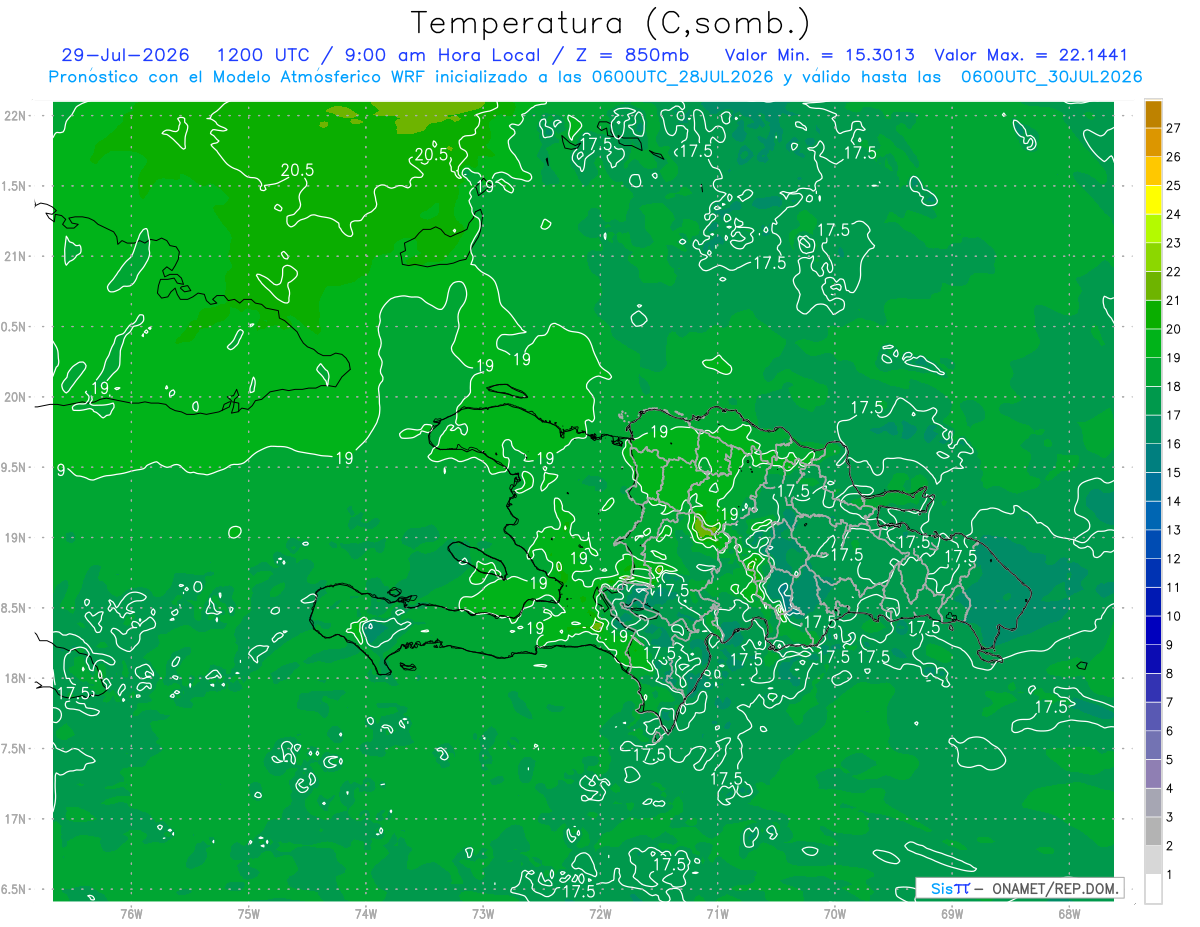Click the '73W' longitude axis label
Viewport: 1200px width, 927px height.
tap(483, 913)
